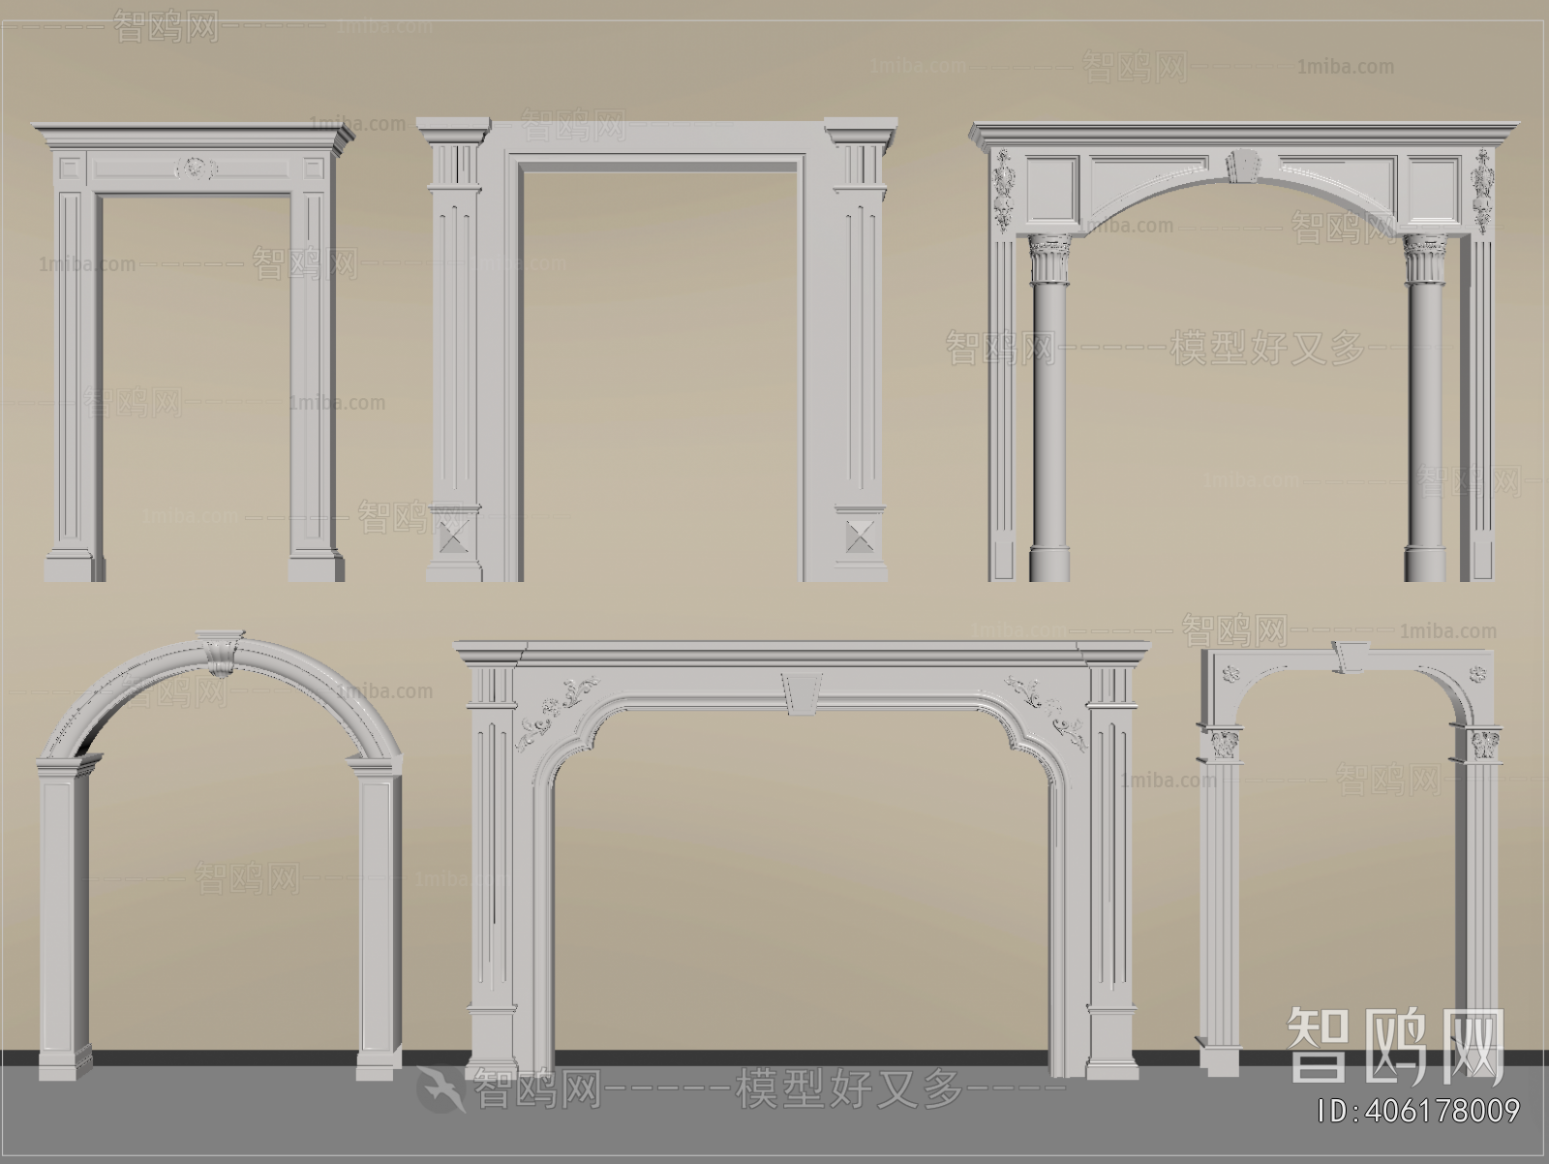Select the wide carved fireplace-style arch
Screen dimensions: 1549x1164
coord(790,860)
